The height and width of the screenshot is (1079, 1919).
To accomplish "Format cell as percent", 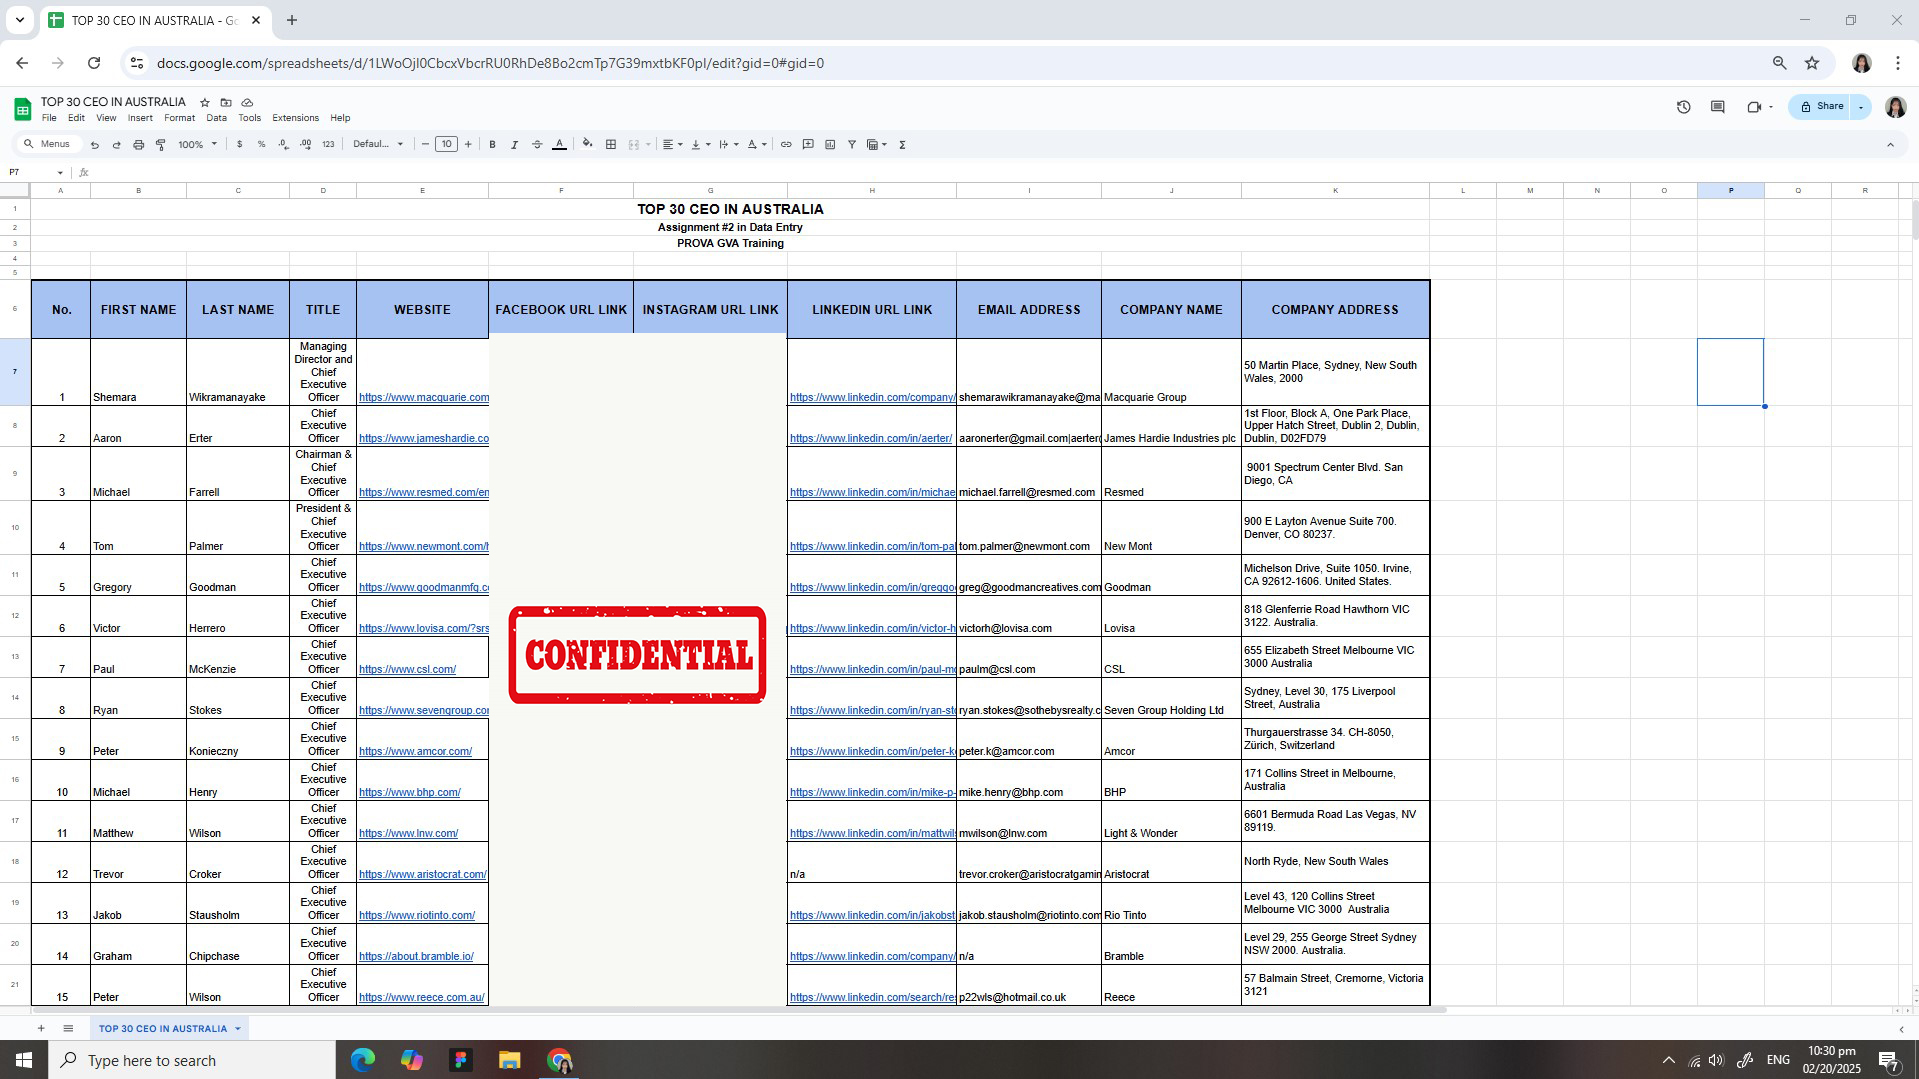I will tap(261, 145).
